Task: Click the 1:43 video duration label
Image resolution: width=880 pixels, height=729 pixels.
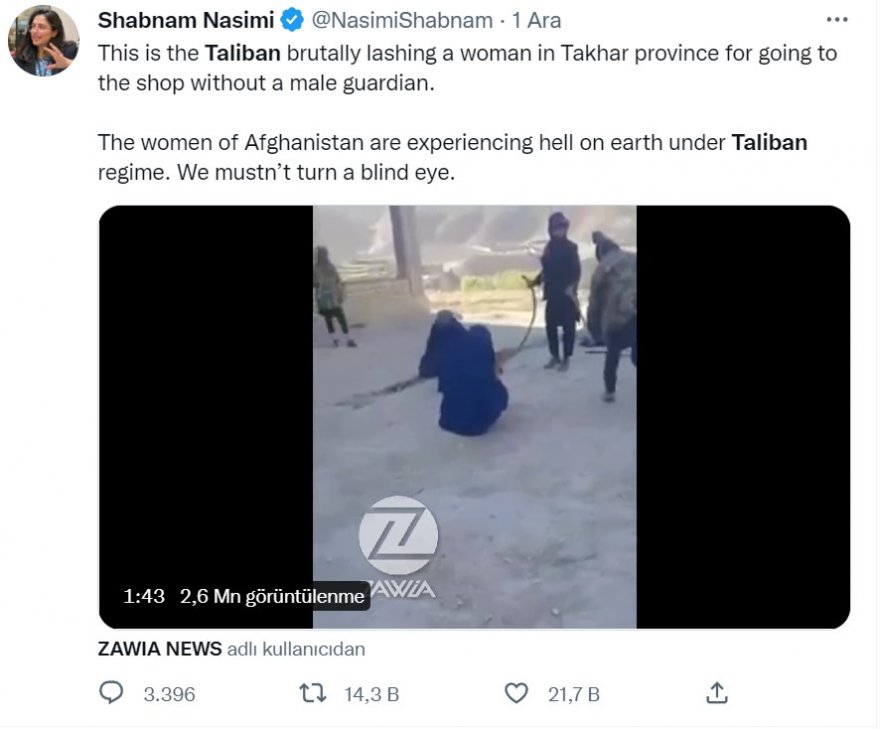Action: click(144, 596)
